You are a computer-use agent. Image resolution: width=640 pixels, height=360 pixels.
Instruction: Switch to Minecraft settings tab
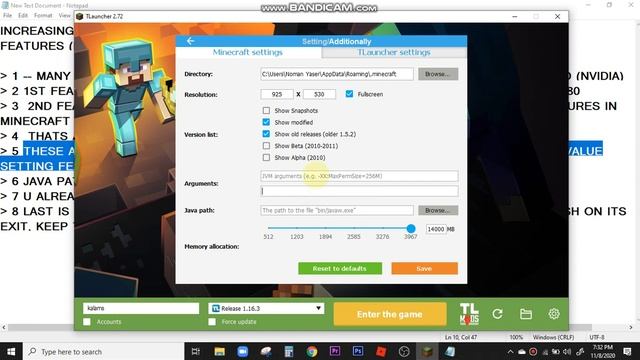pyautogui.click(x=248, y=52)
